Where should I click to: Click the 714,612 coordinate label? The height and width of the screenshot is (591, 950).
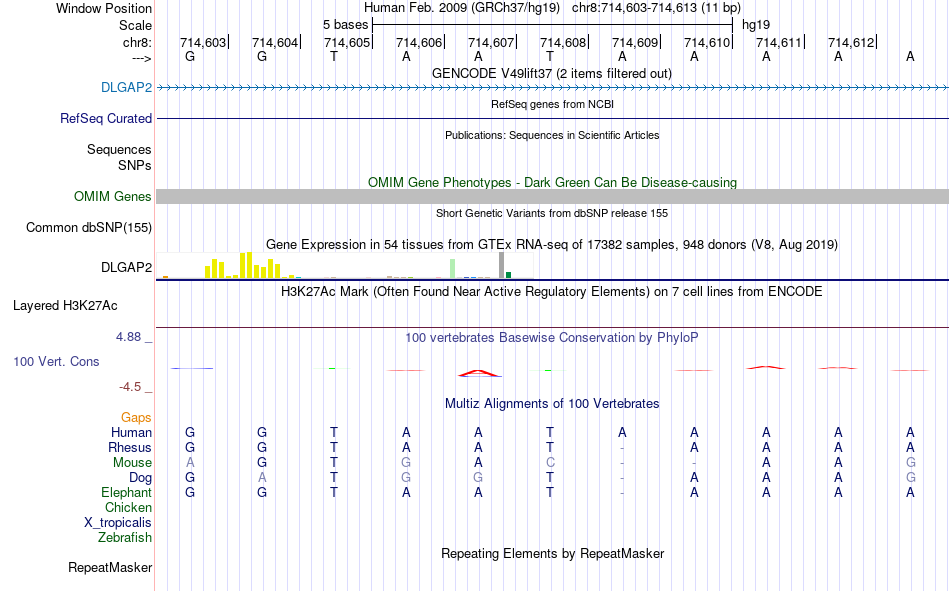coord(851,42)
